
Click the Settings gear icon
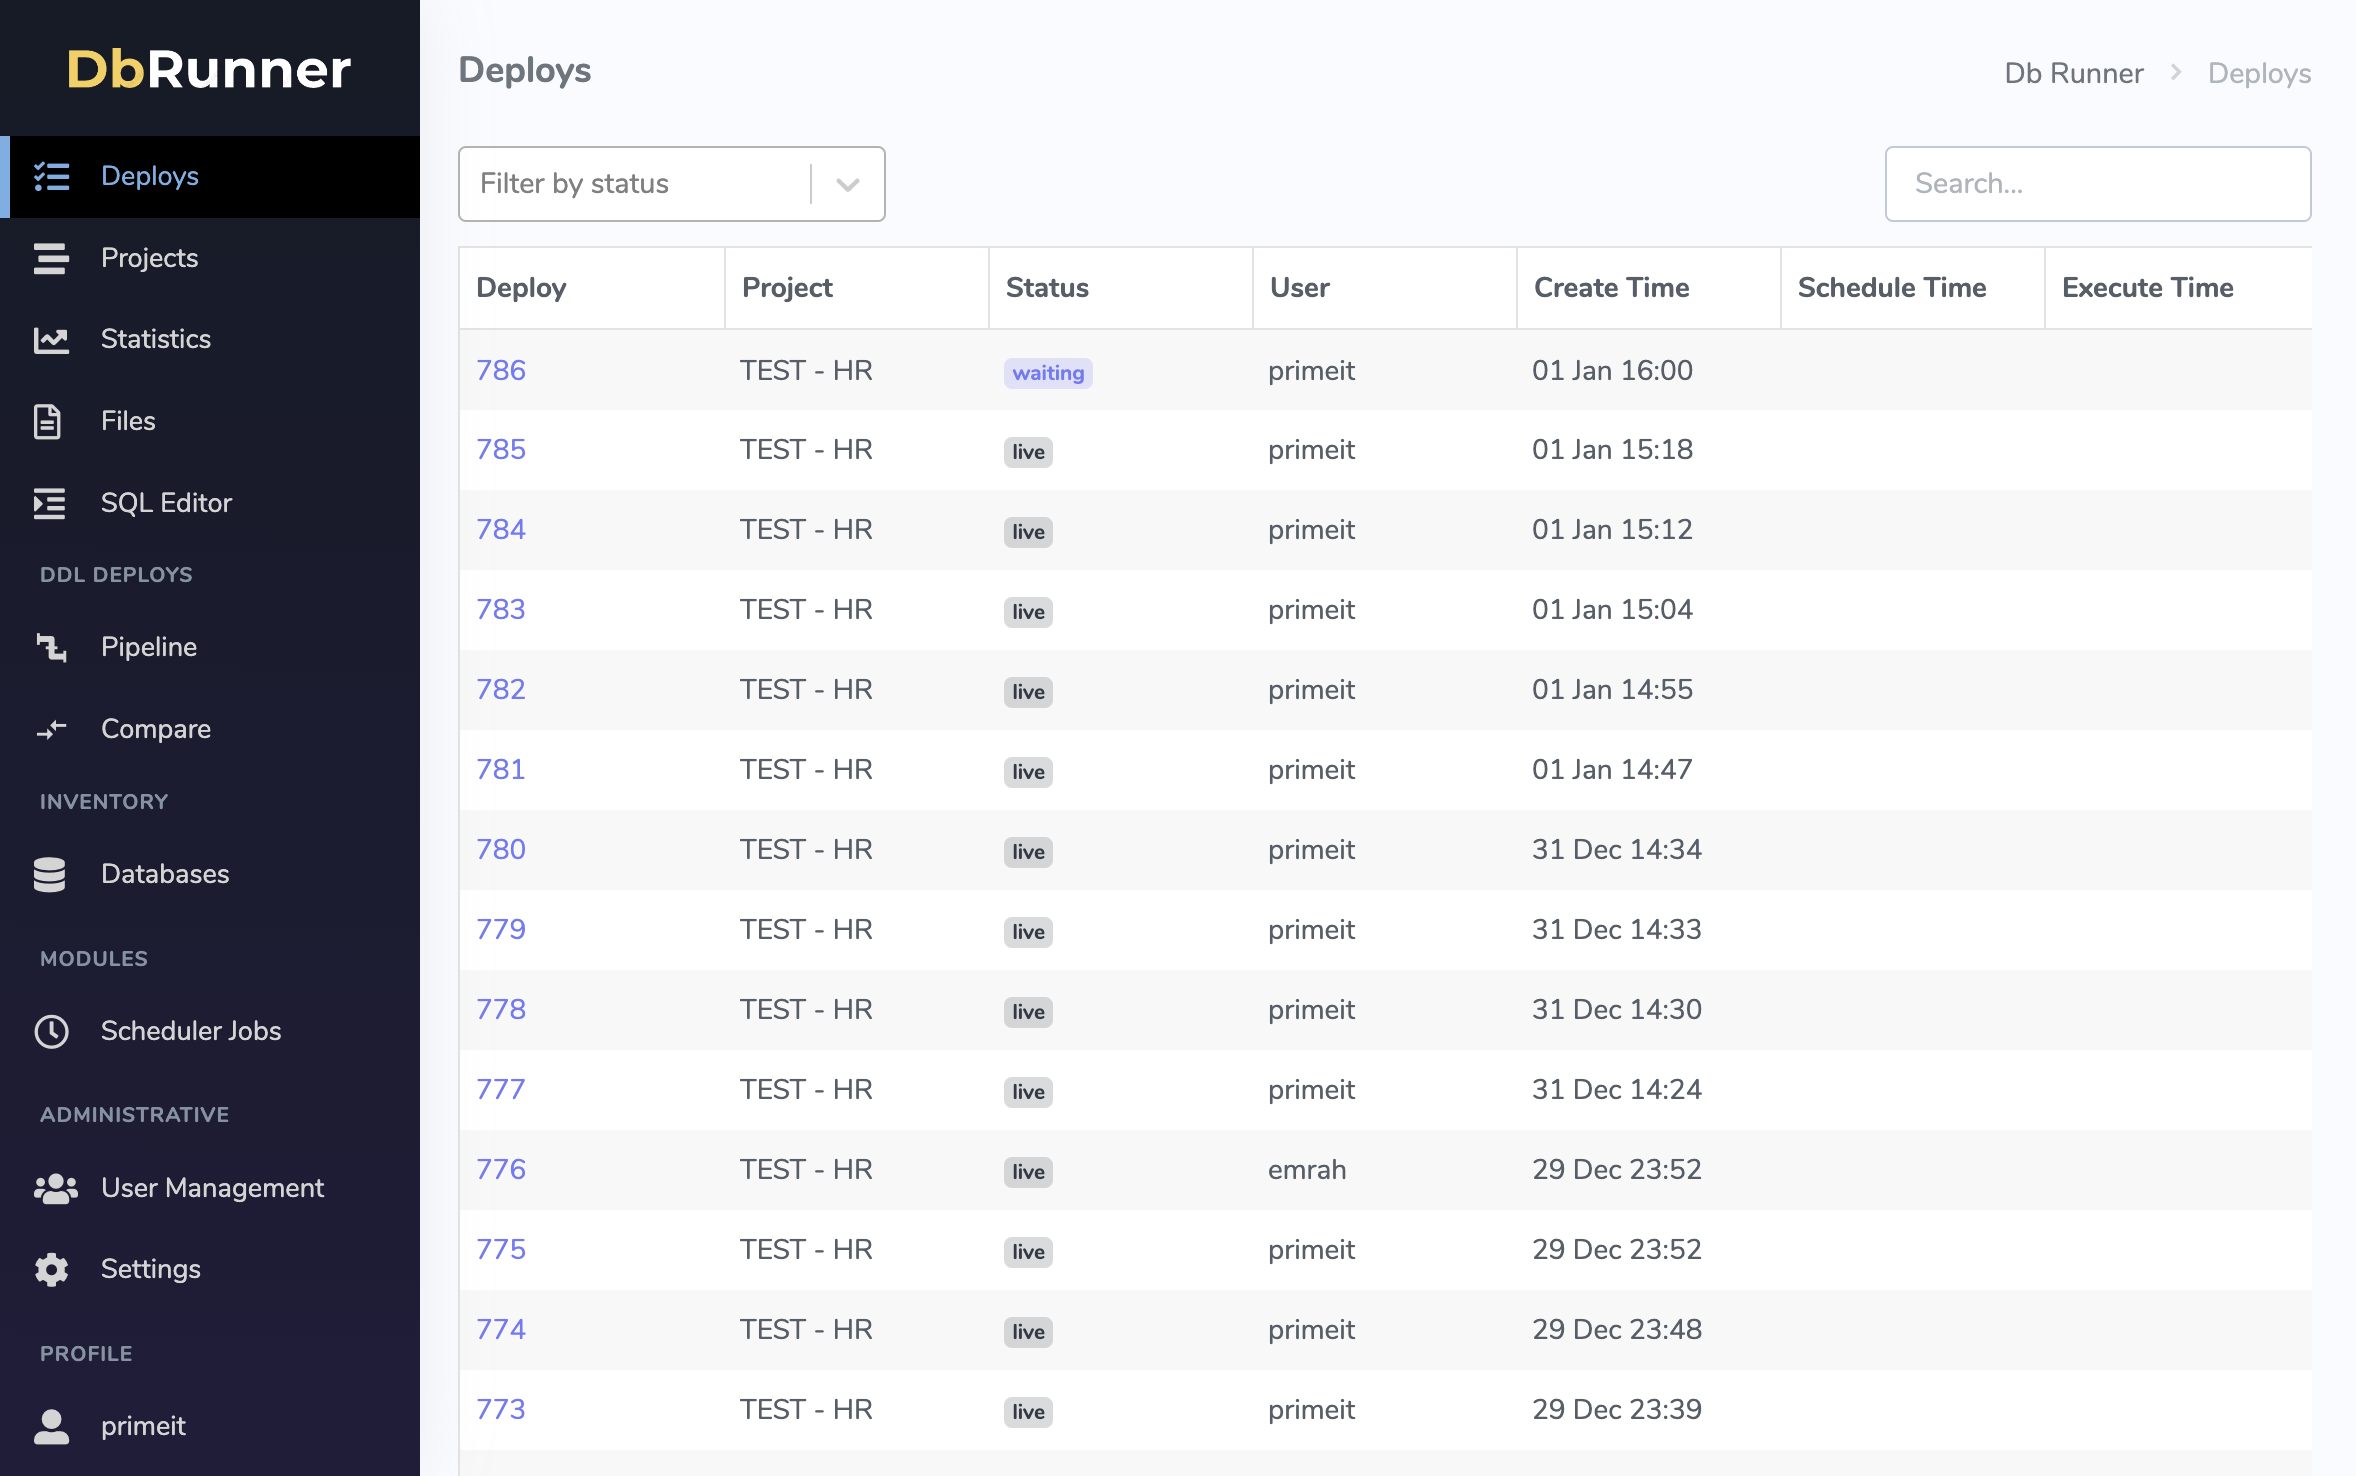[x=51, y=1269]
